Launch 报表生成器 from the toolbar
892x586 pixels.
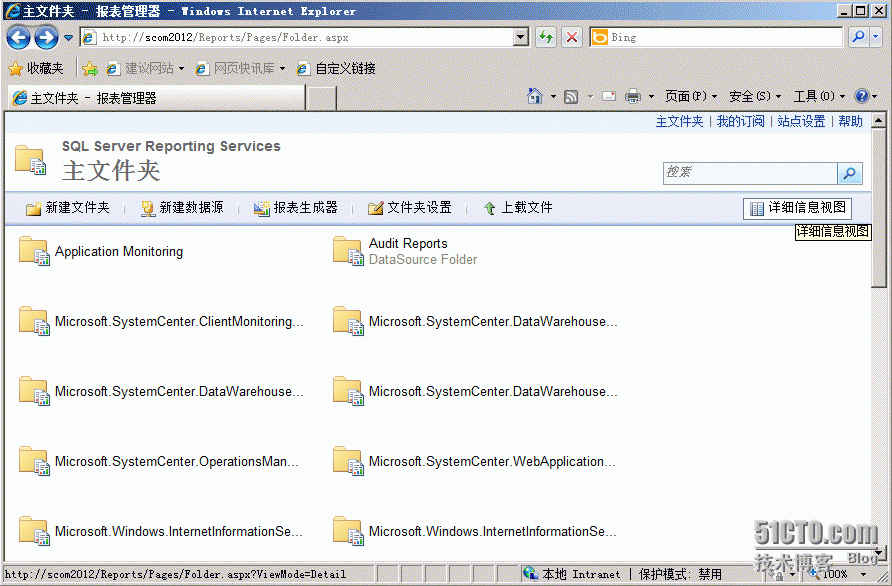tap(296, 208)
